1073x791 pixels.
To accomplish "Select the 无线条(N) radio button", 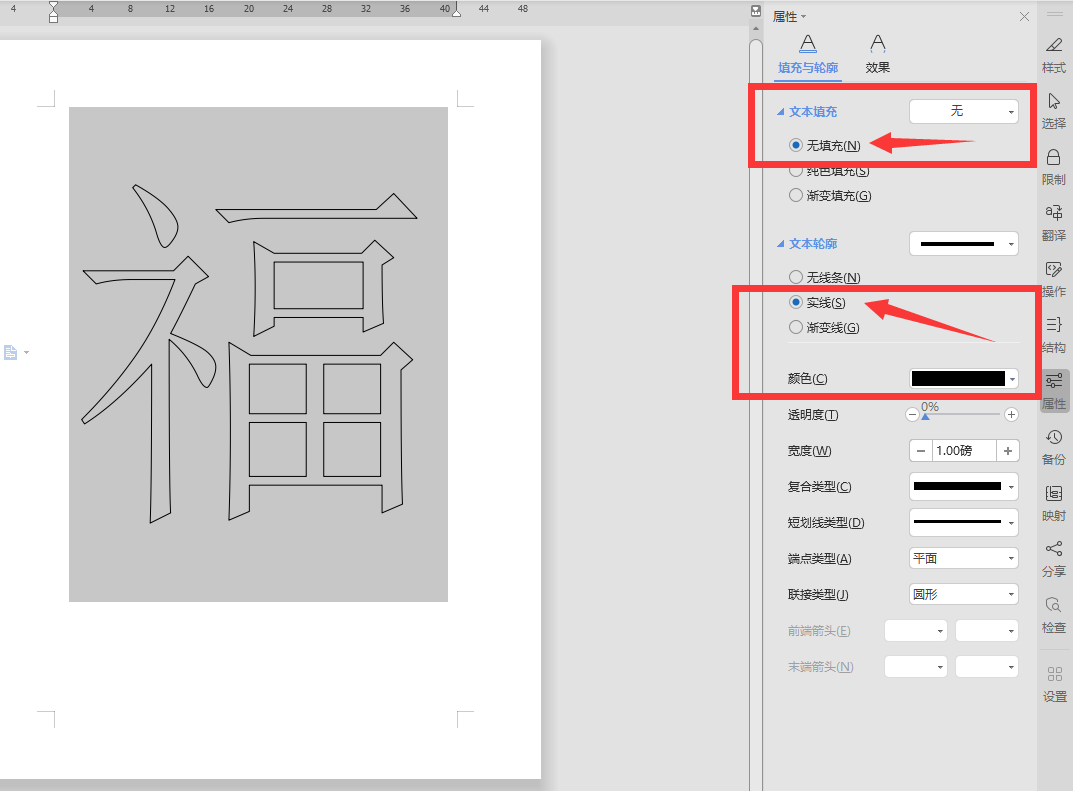I will pos(796,277).
